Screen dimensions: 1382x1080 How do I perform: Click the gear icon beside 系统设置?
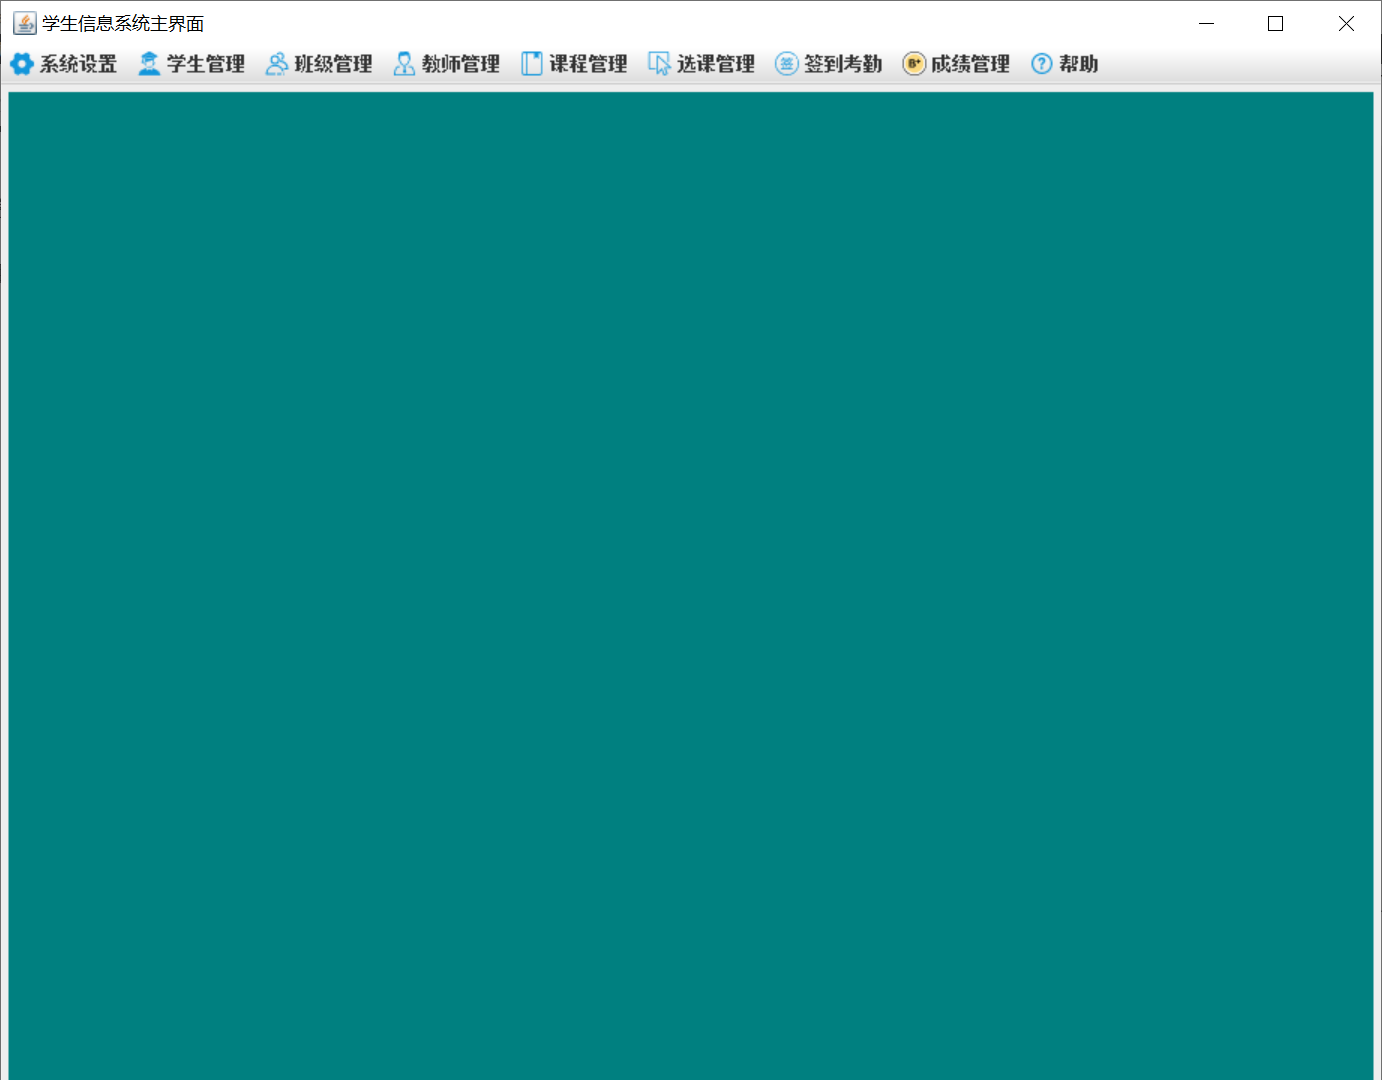pos(22,64)
